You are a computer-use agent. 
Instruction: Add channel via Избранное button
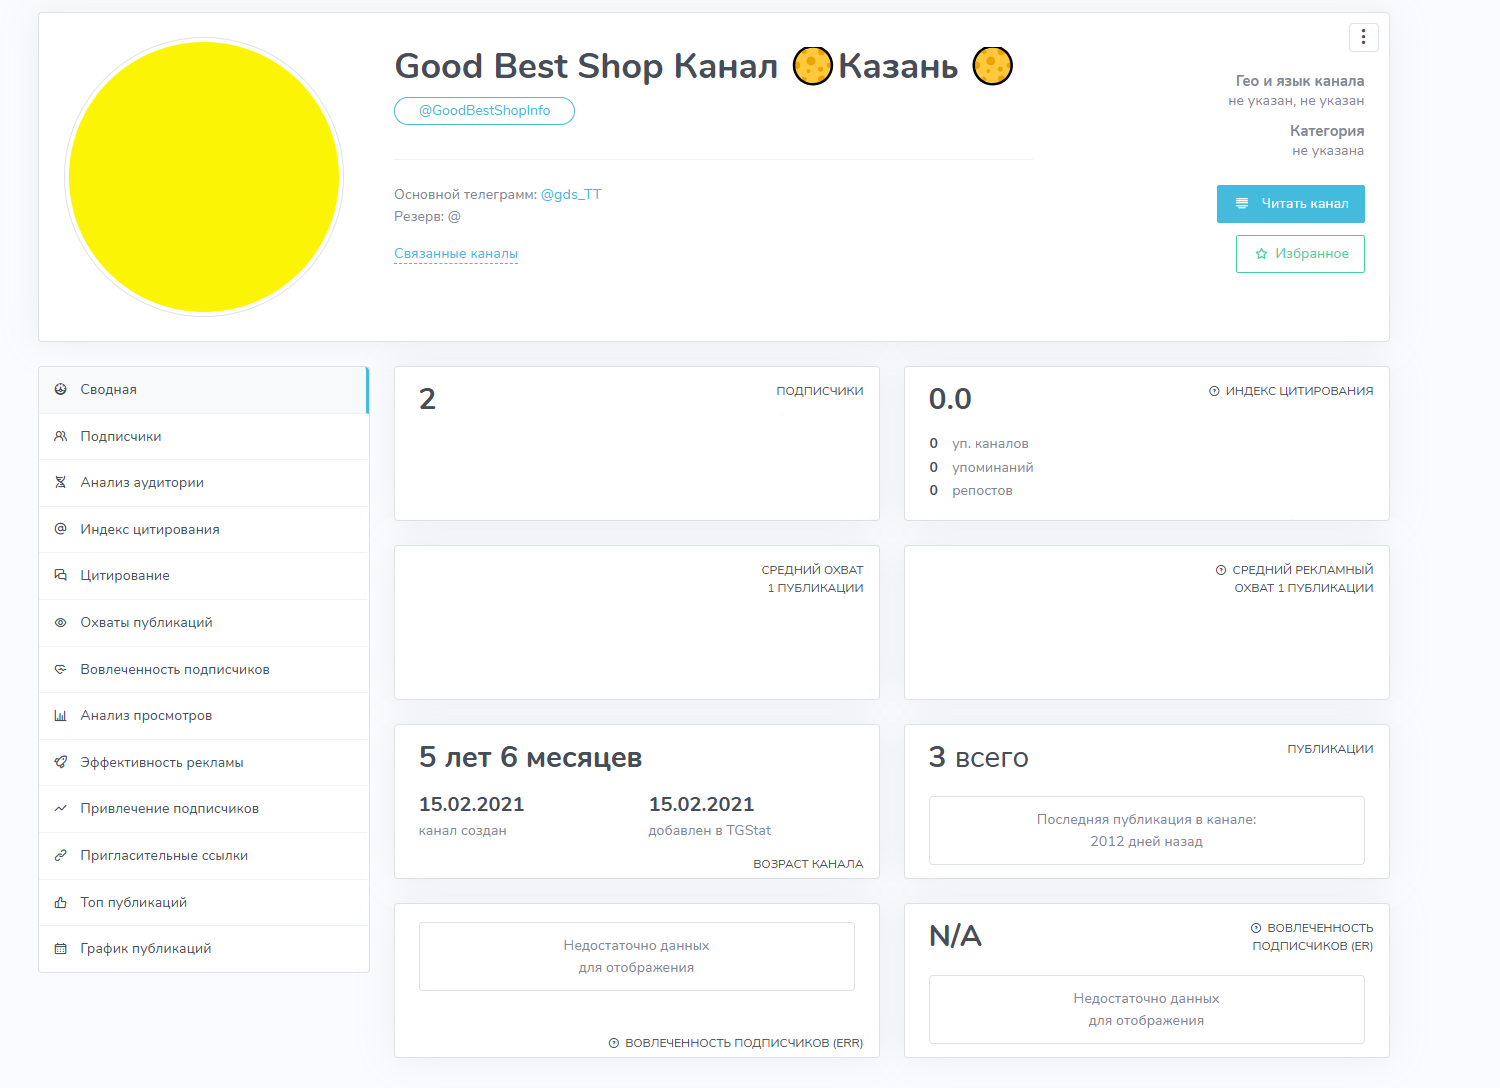point(1300,254)
